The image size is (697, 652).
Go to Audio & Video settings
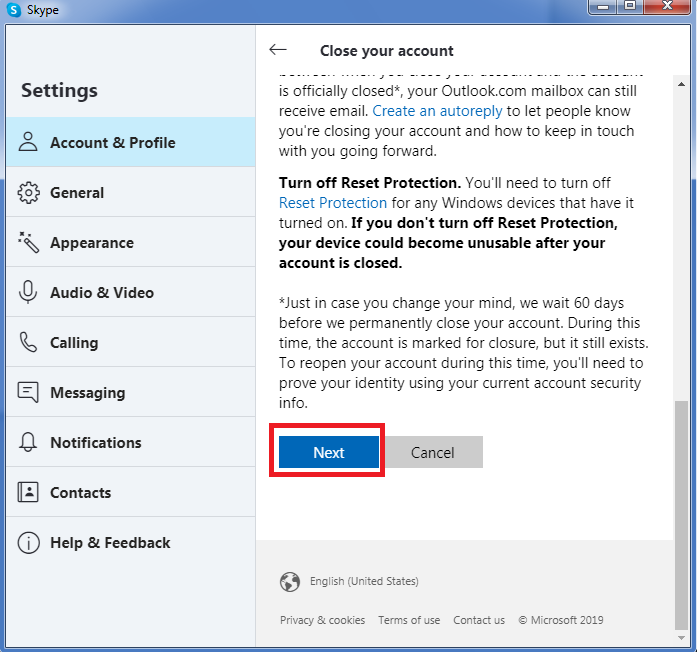[131, 292]
